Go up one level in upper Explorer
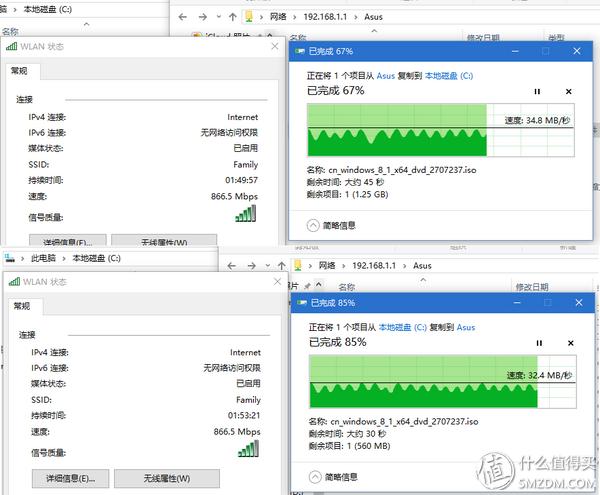Screen dimensions: 600x495 coord(233,17)
